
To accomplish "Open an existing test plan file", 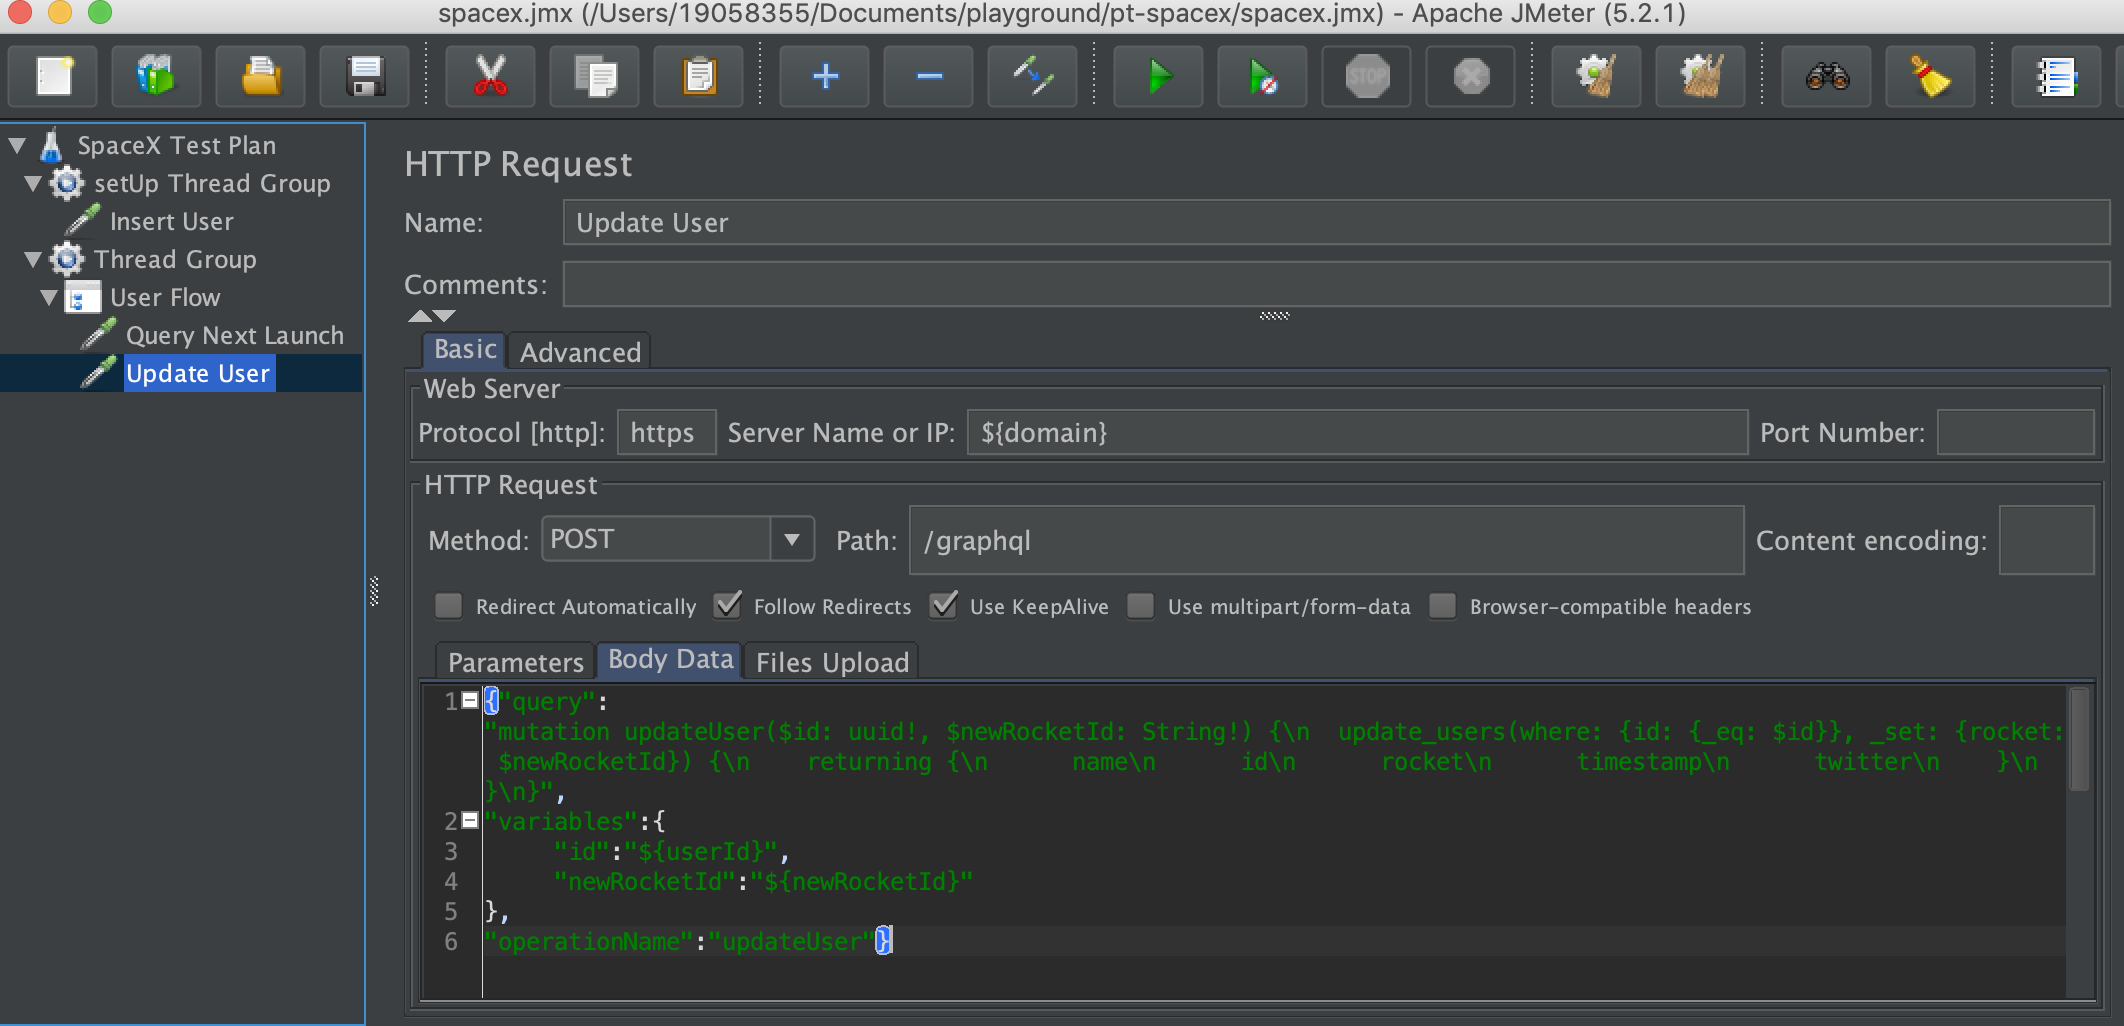I will point(260,76).
